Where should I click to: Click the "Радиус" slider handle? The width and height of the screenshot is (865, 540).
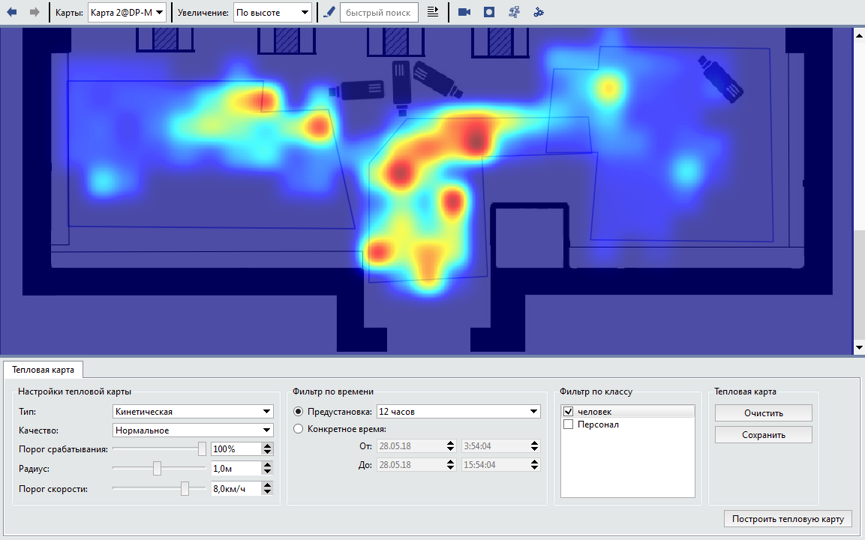[157, 468]
